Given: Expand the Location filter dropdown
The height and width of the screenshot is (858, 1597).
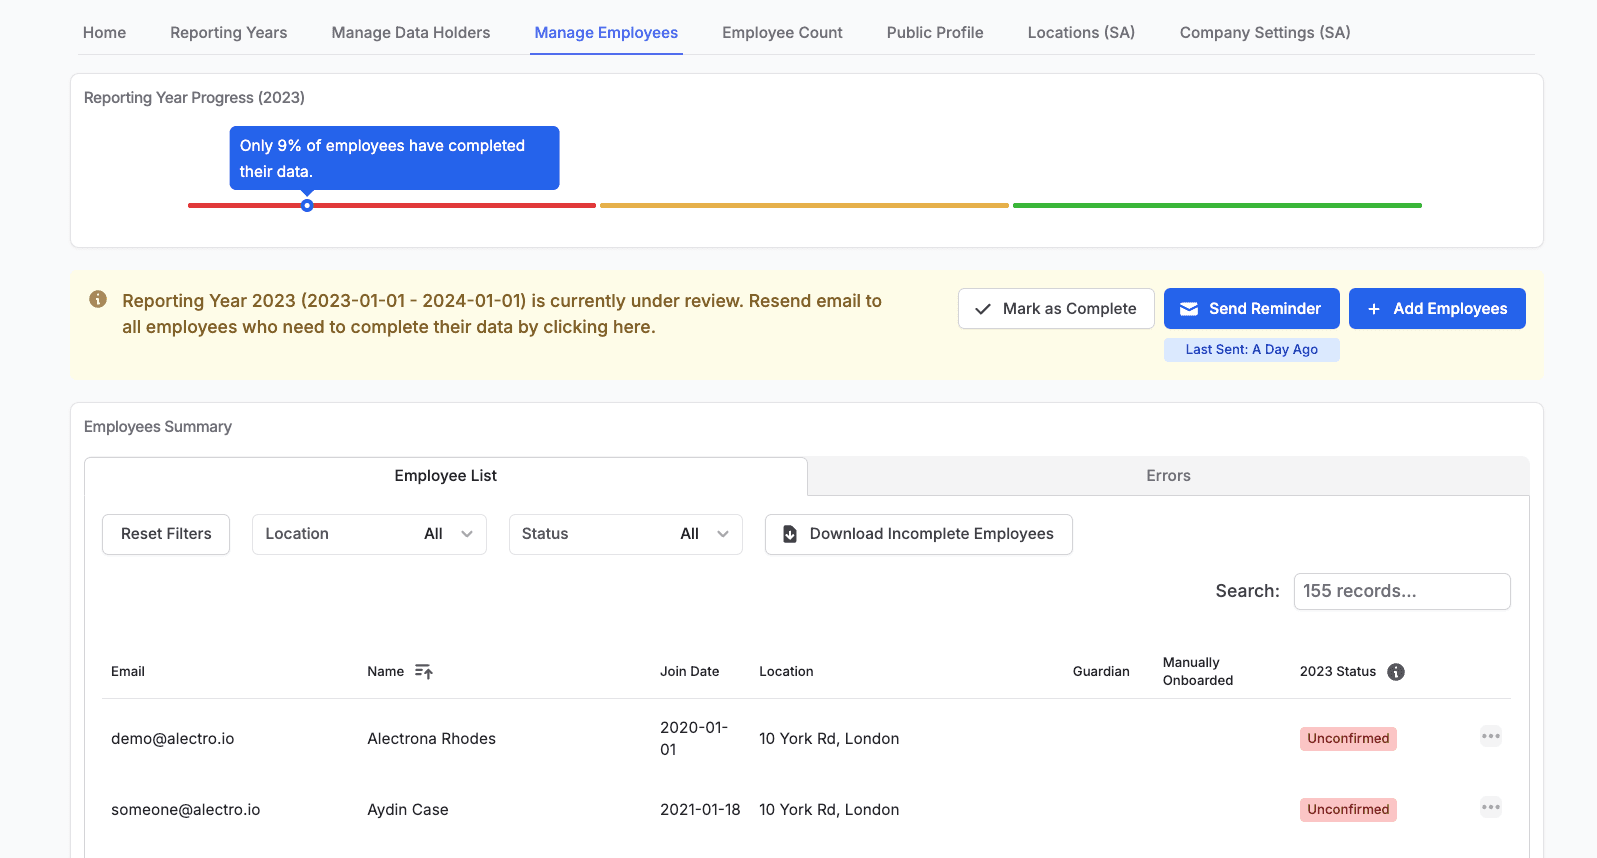Looking at the screenshot, I should click(369, 534).
